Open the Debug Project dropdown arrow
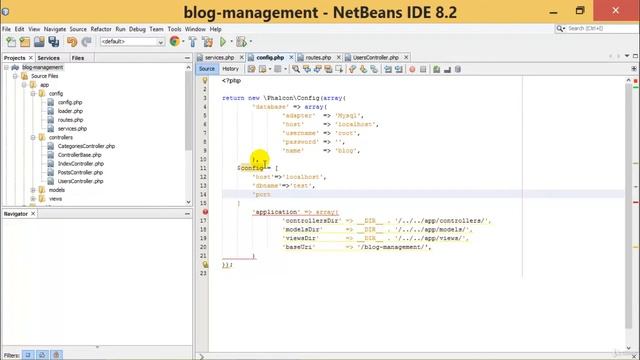The height and width of the screenshot is (360, 640). [250, 42]
